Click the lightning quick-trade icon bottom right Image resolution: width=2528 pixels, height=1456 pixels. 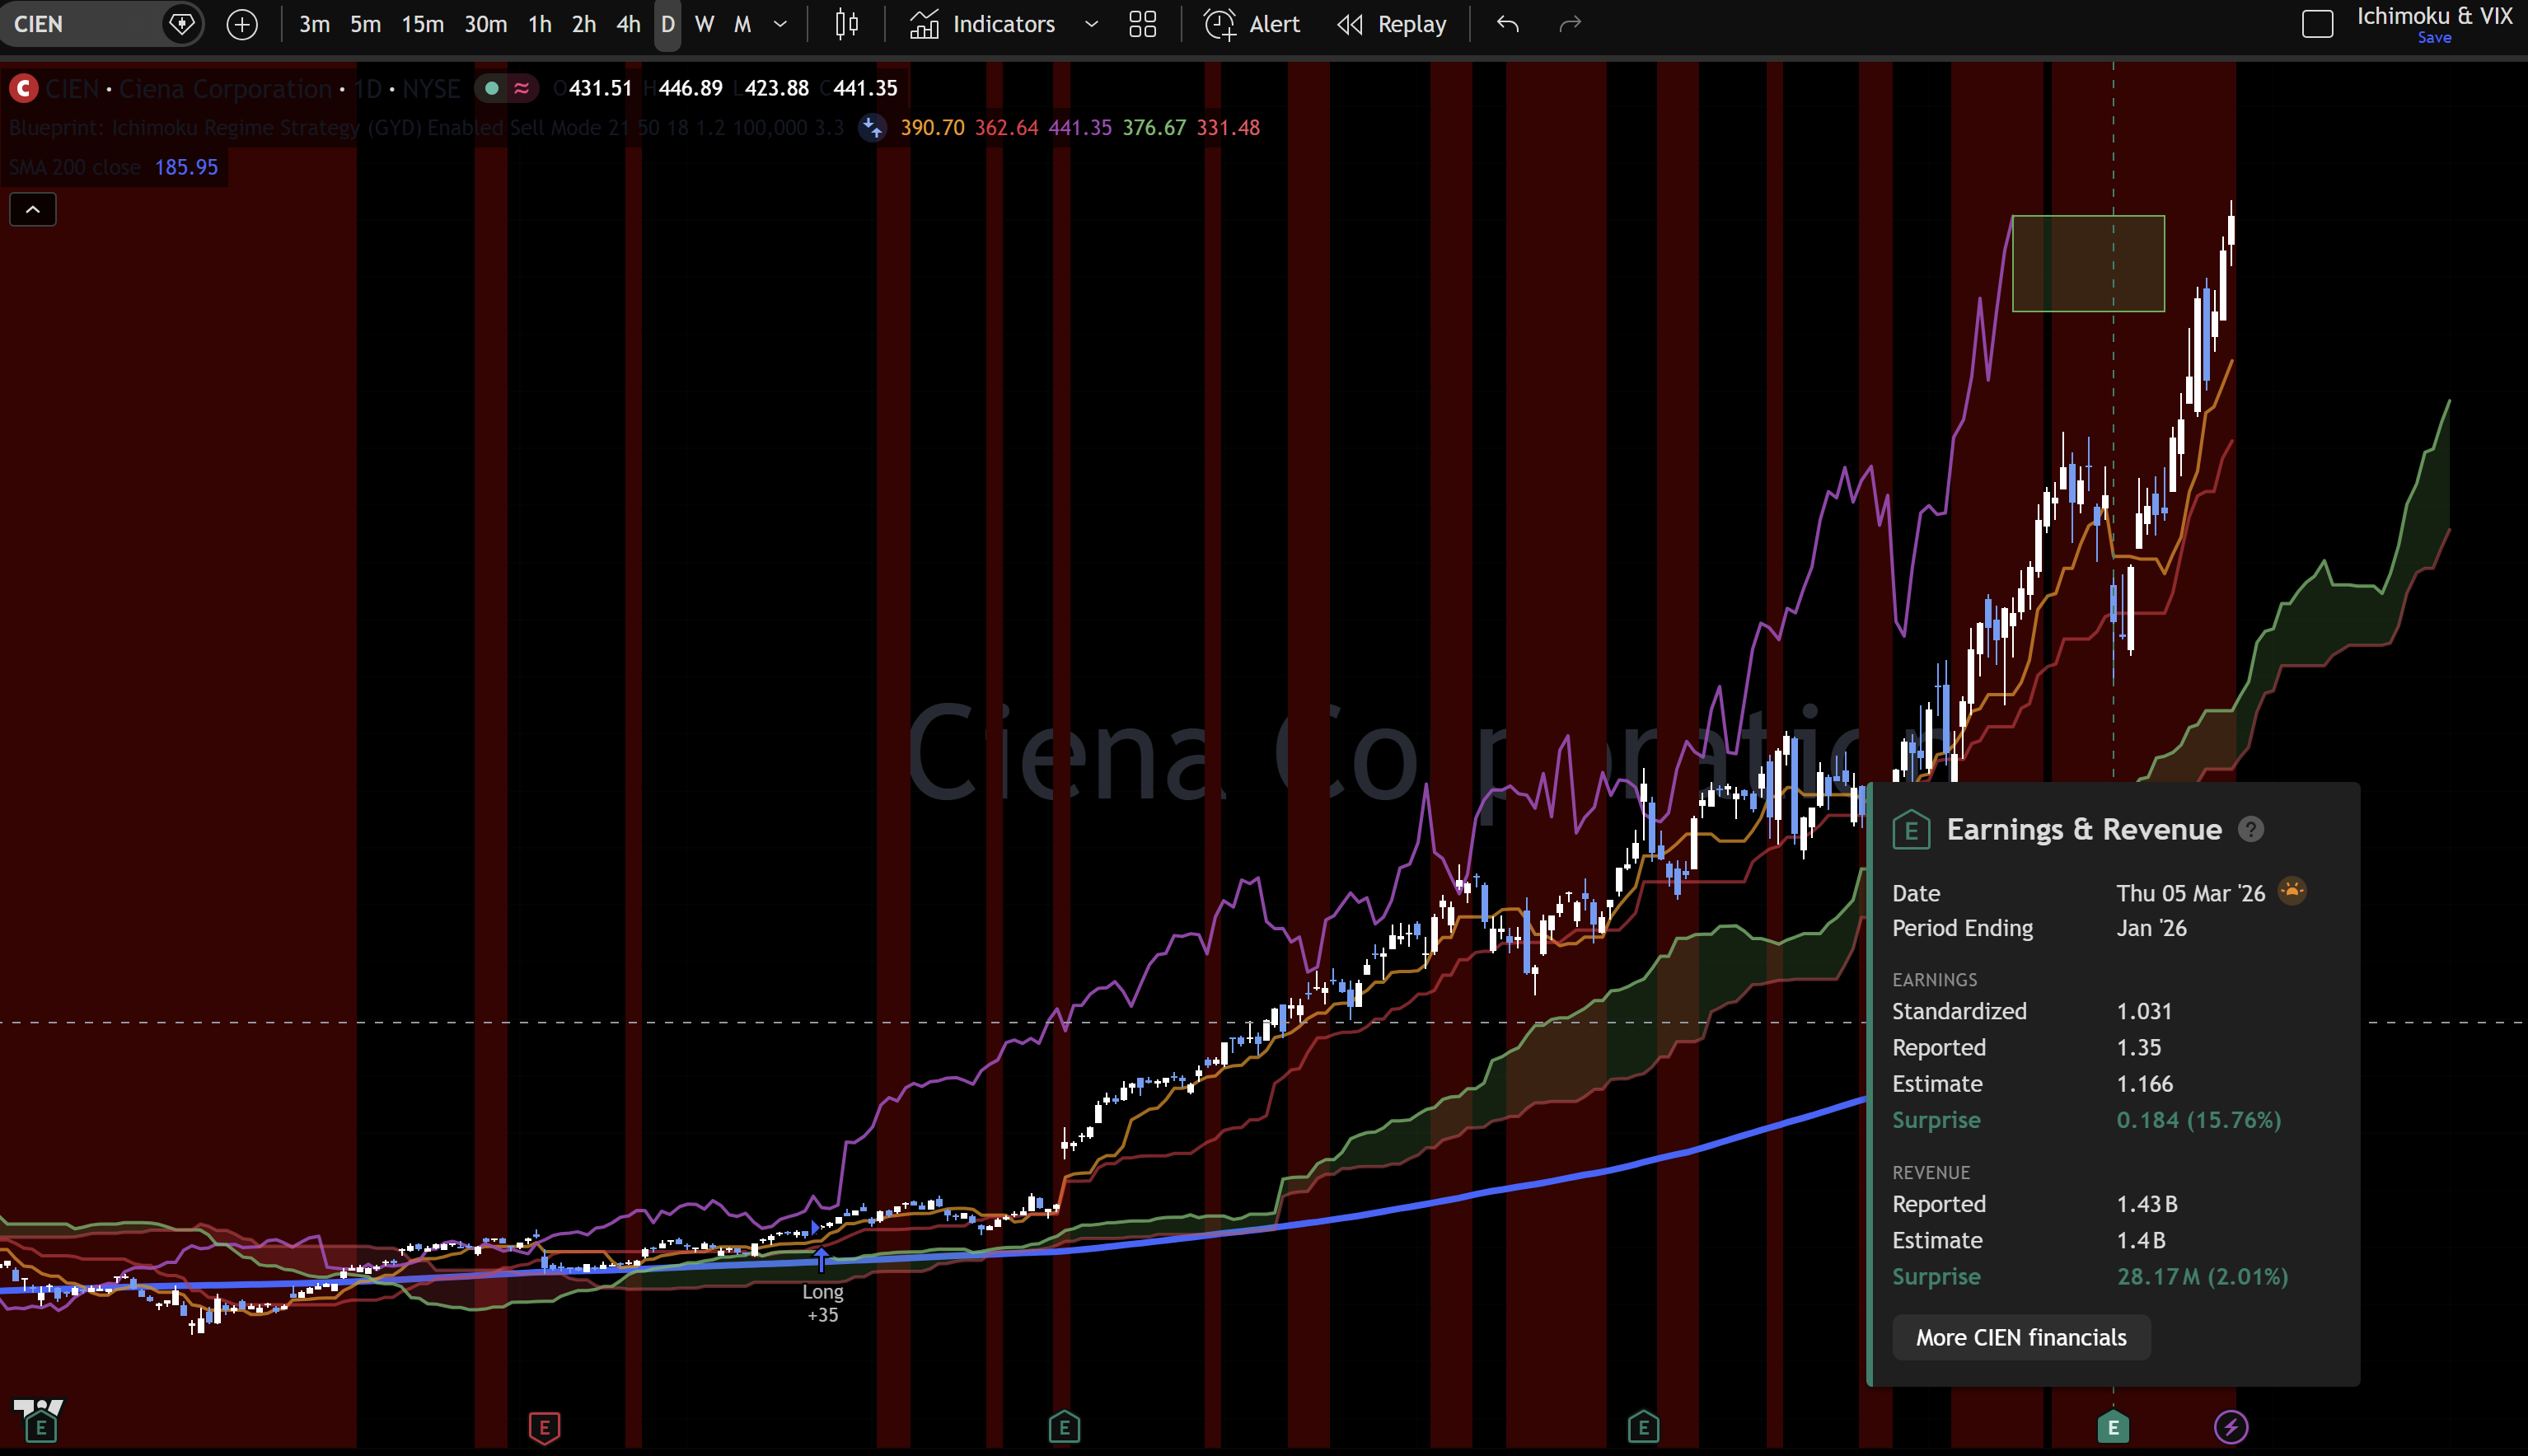pyautogui.click(x=2233, y=1427)
